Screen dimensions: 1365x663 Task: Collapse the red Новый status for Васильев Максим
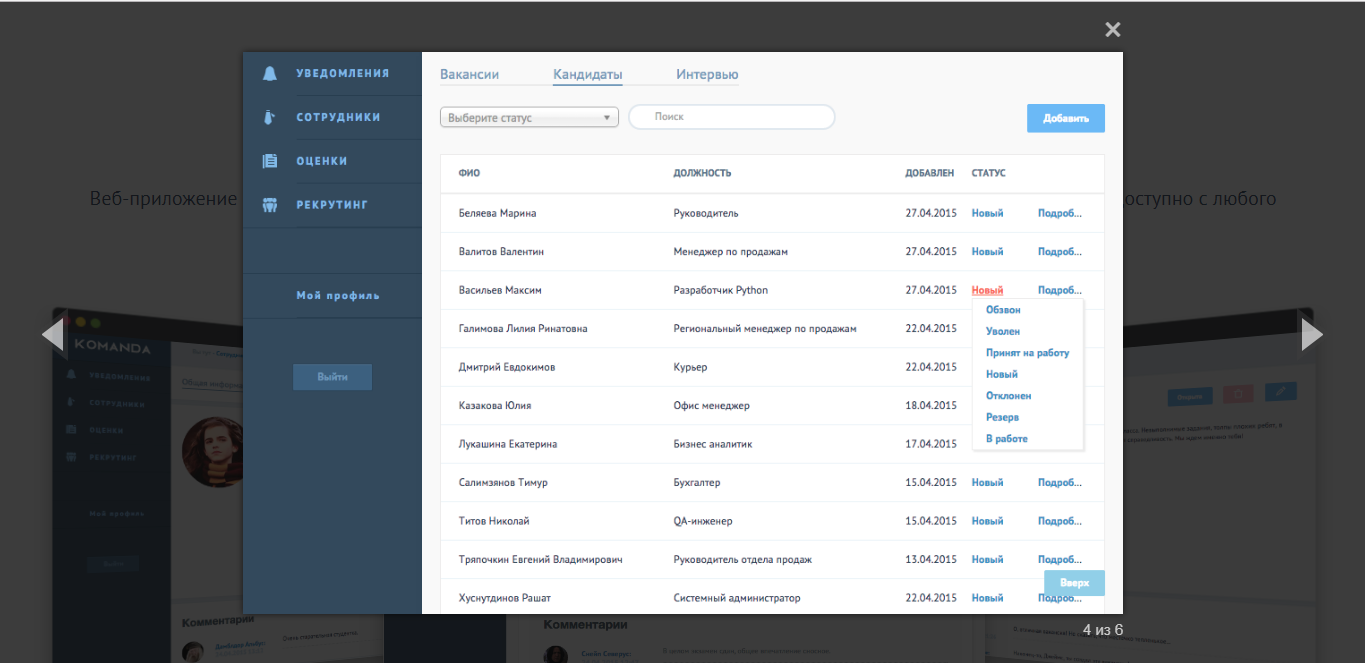(x=987, y=290)
